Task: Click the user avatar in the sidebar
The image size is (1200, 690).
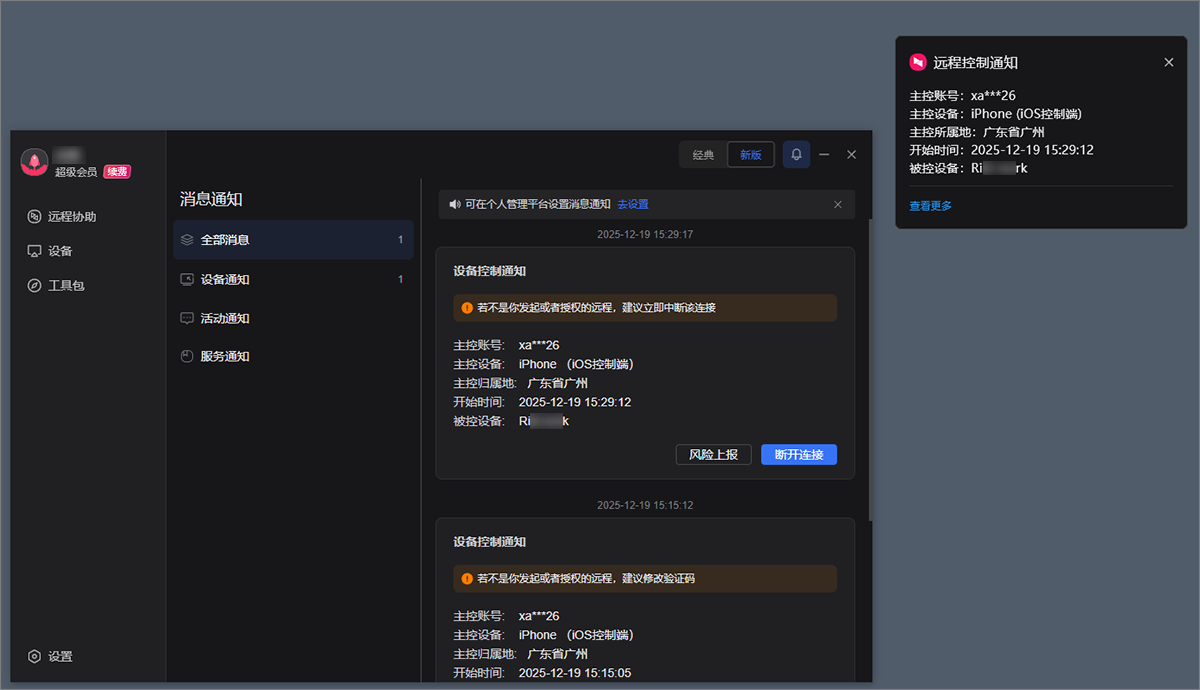Action: click(32, 163)
